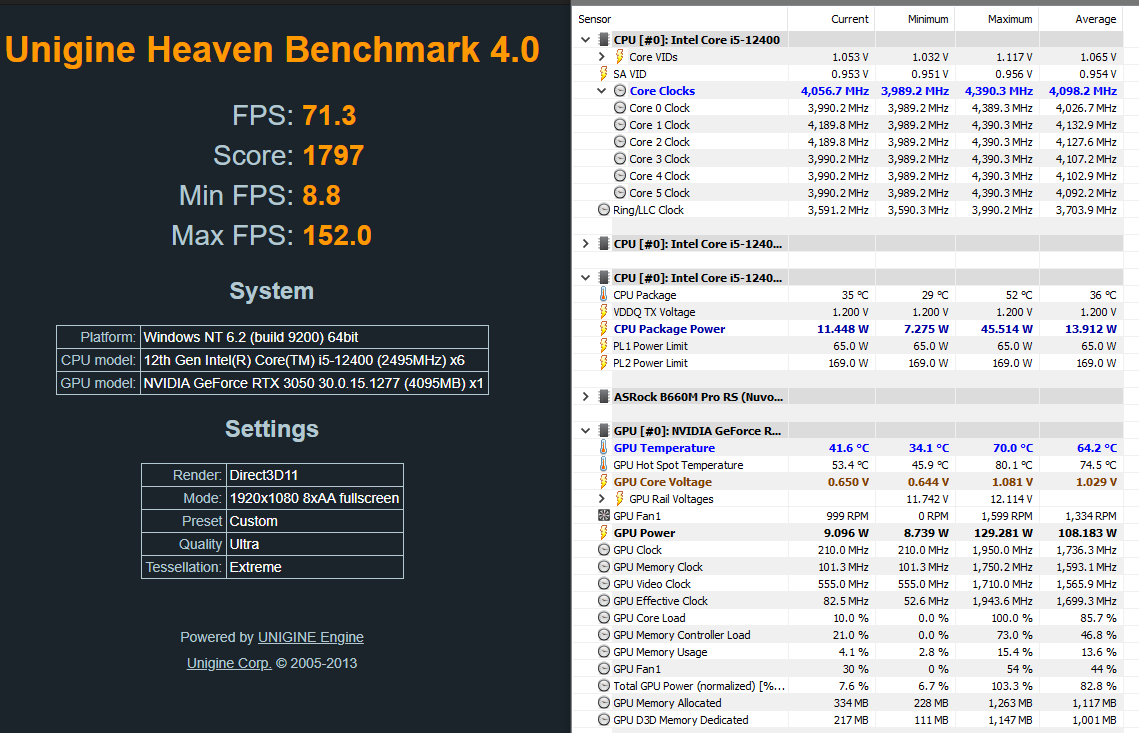Expand the Core VIDs row
This screenshot has width=1139, height=733.
601,57
